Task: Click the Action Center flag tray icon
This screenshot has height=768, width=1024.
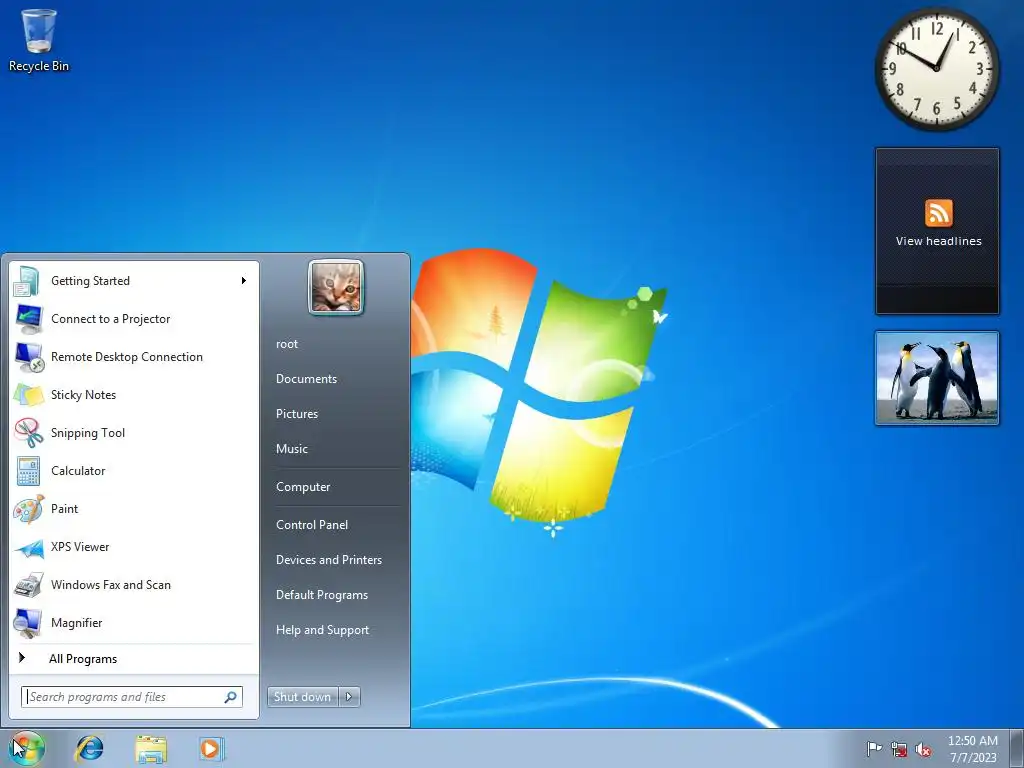Action: tap(874, 748)
